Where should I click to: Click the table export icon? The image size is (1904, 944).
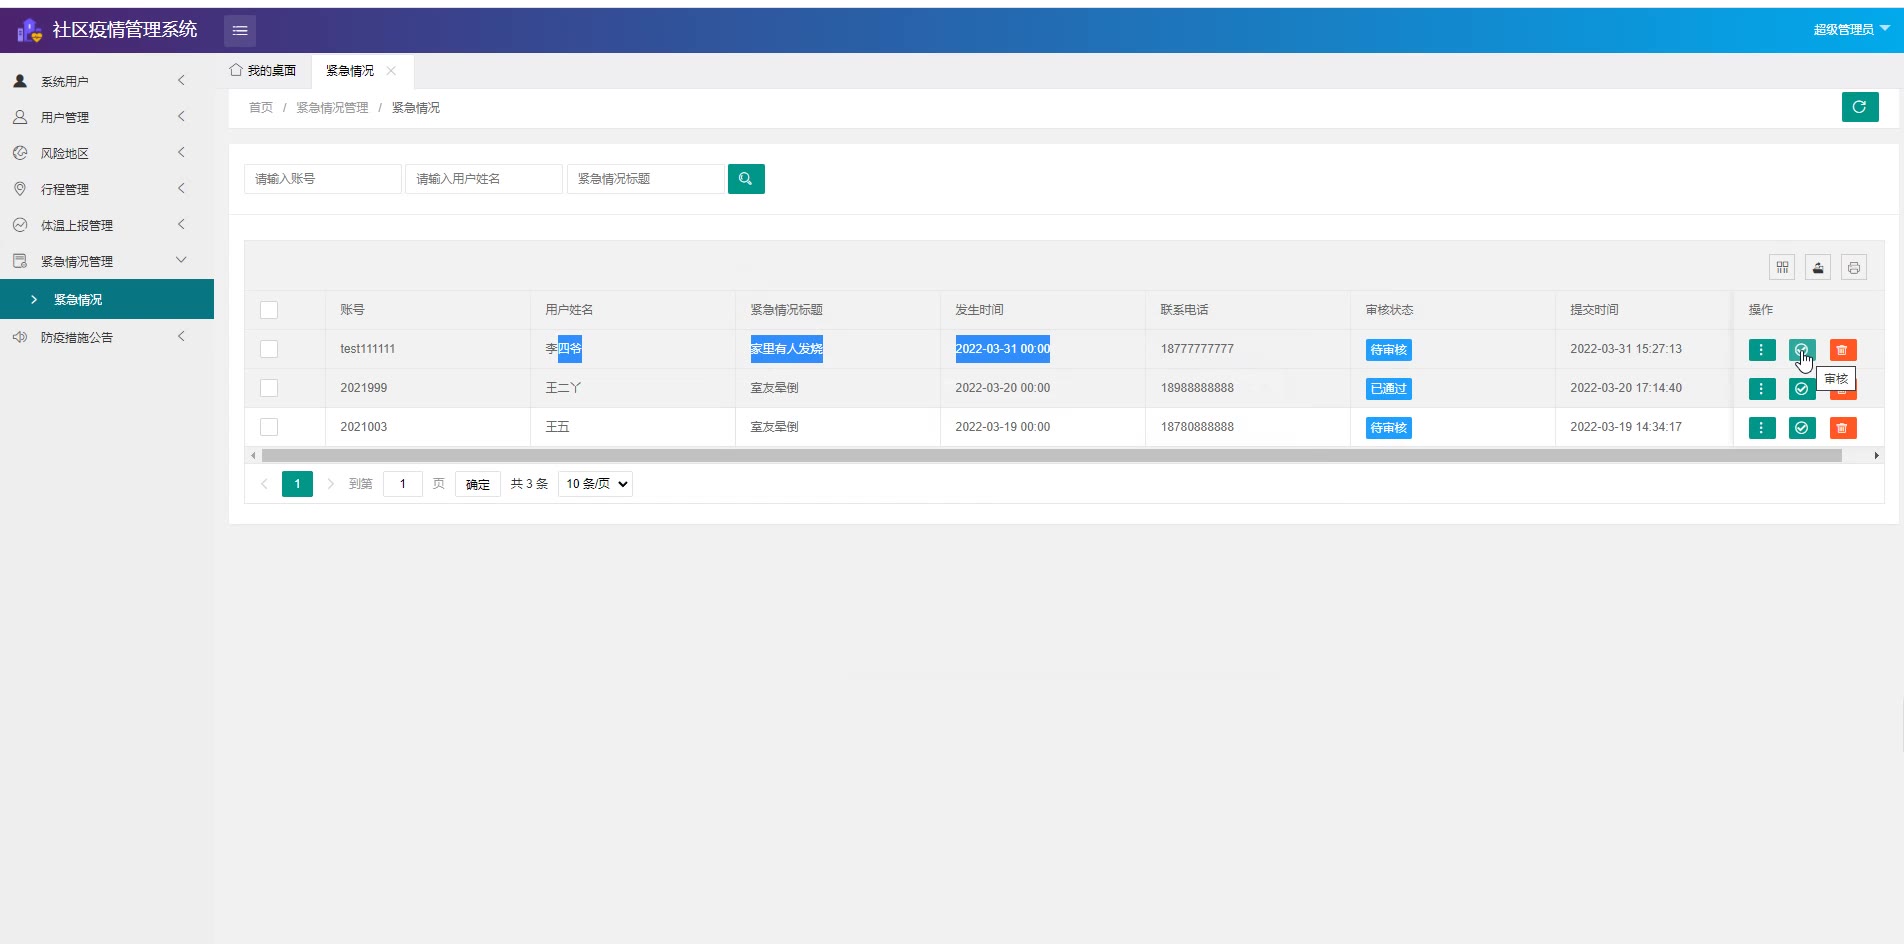[x=1818, y=267]
